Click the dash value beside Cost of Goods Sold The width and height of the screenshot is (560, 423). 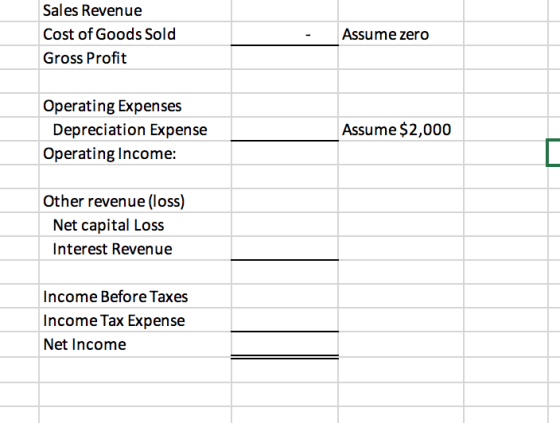point(285,34)
